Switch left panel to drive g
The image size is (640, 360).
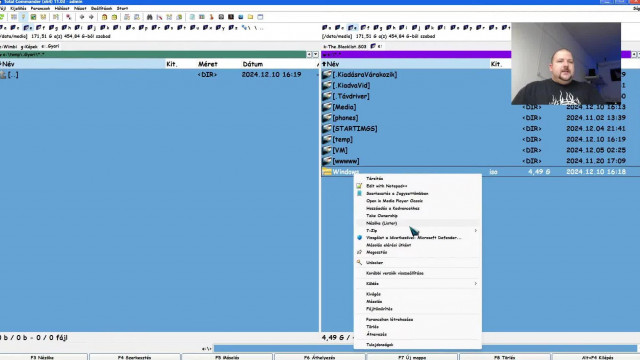point(53,28)
